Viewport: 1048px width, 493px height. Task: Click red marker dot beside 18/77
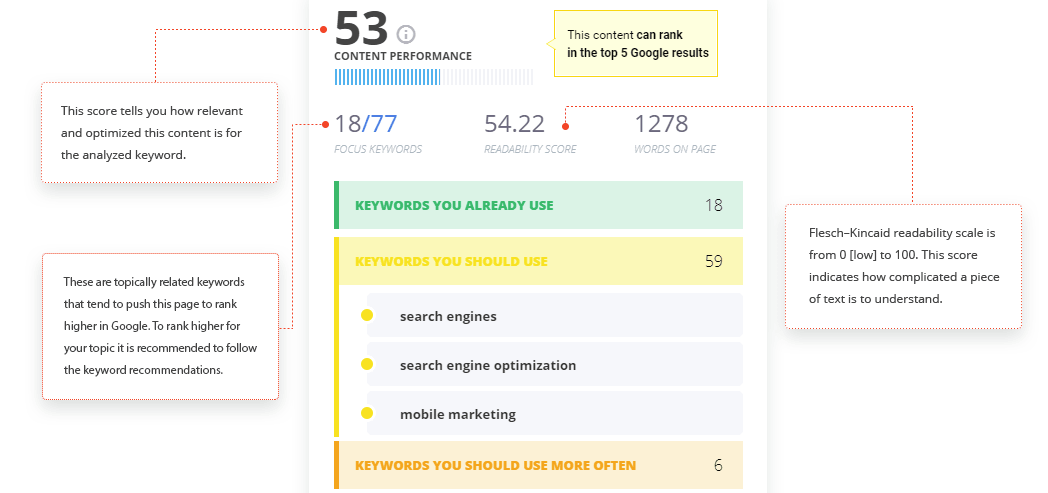(325, 124)
